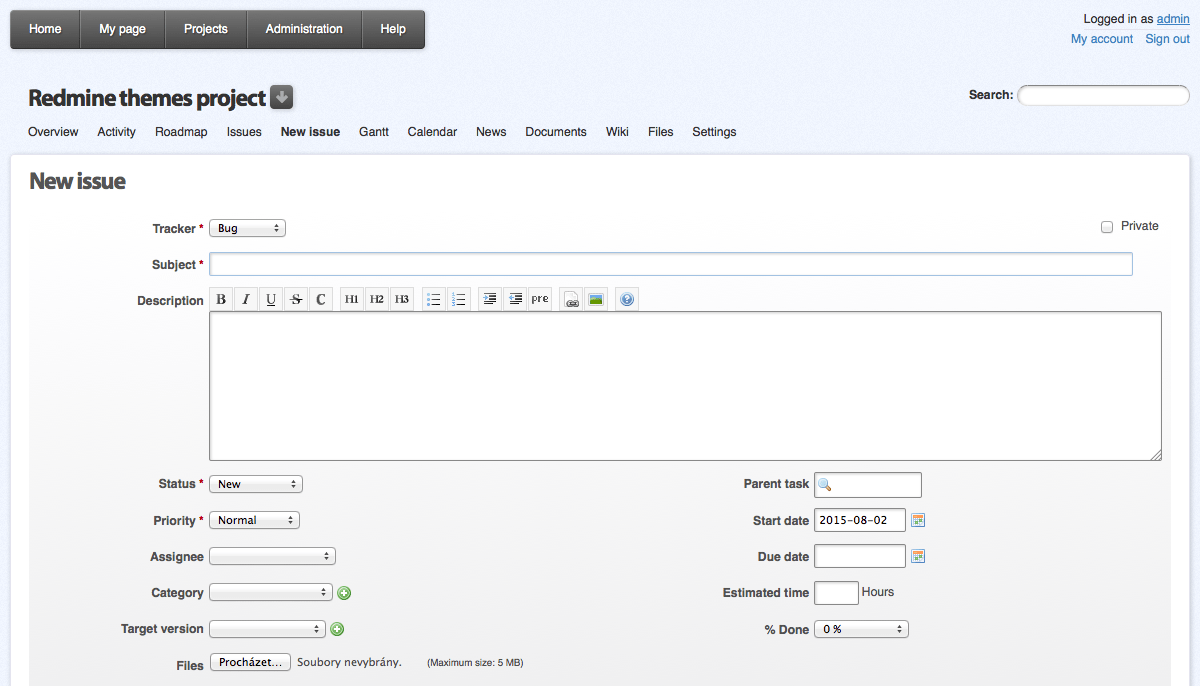Image resolution: width=1200 pixels, height=686 pixels.
Task: Insert an unordered bullet list
Action: point(434,299)
